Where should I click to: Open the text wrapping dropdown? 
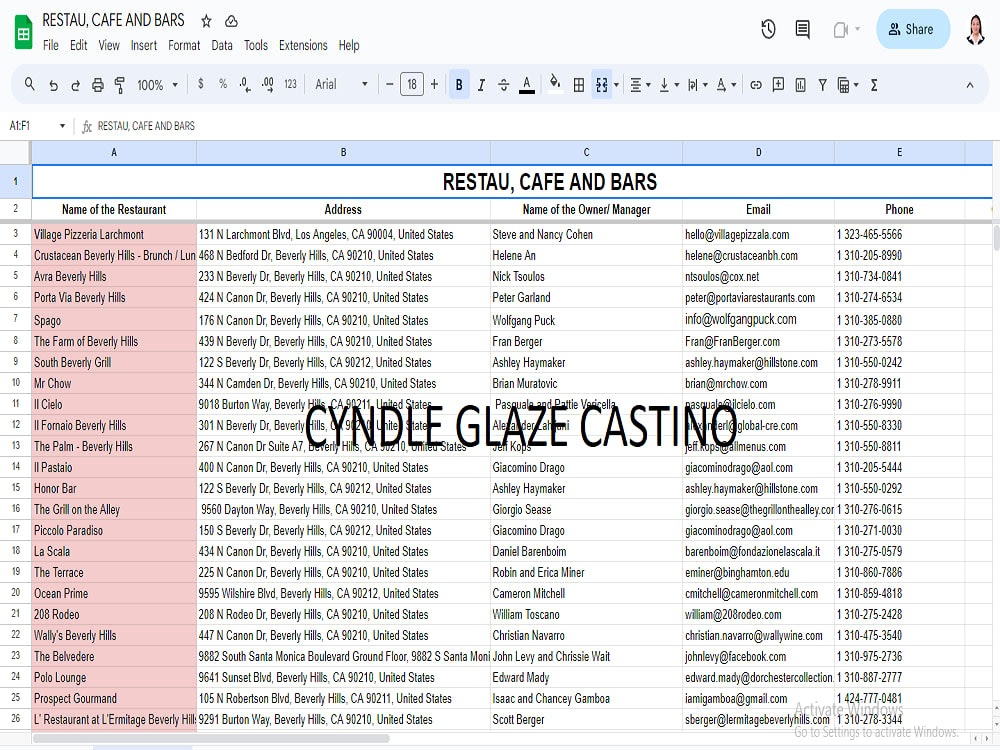pos(698,85)
